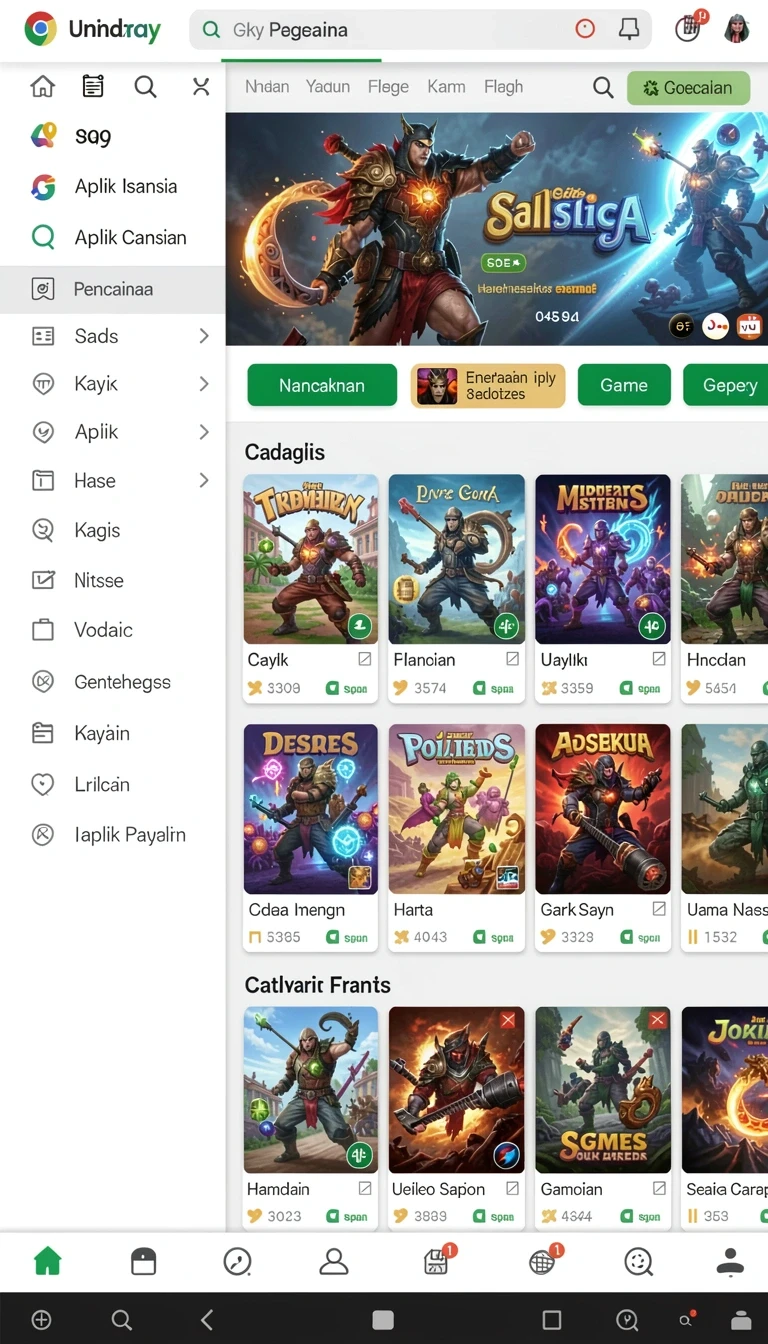Image resolution: width=768 pixels, height=1344 pixels.
Task: Click the green Game button
Action: click(624, 385)
